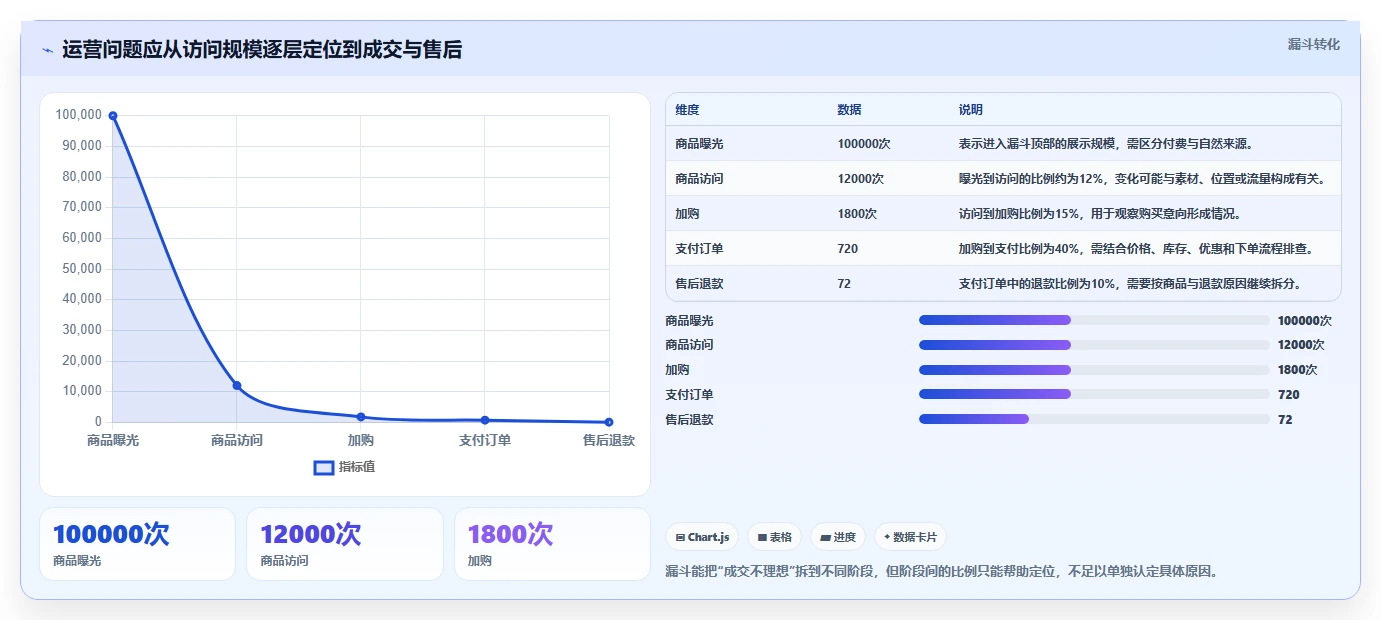Click the title 运营问题应从访问规模逐层定位到成交与售后

[x=262, y=50]
